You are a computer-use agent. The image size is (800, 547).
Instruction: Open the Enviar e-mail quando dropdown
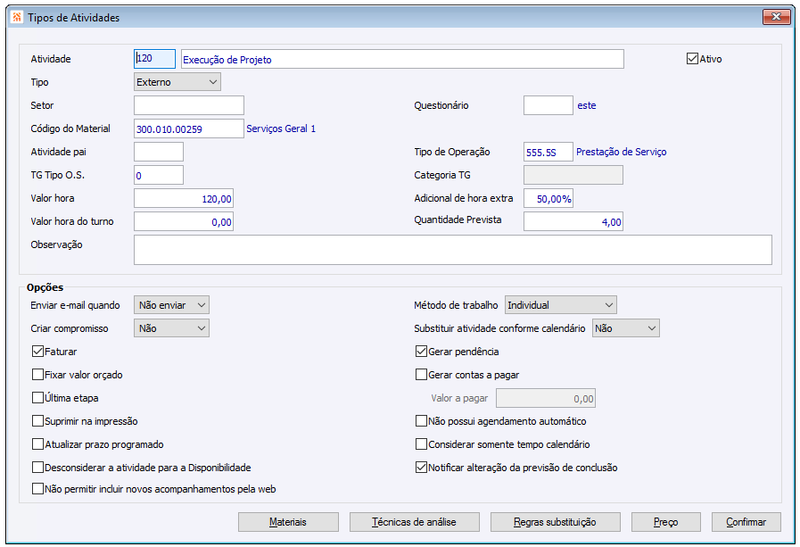coord(171,305)
